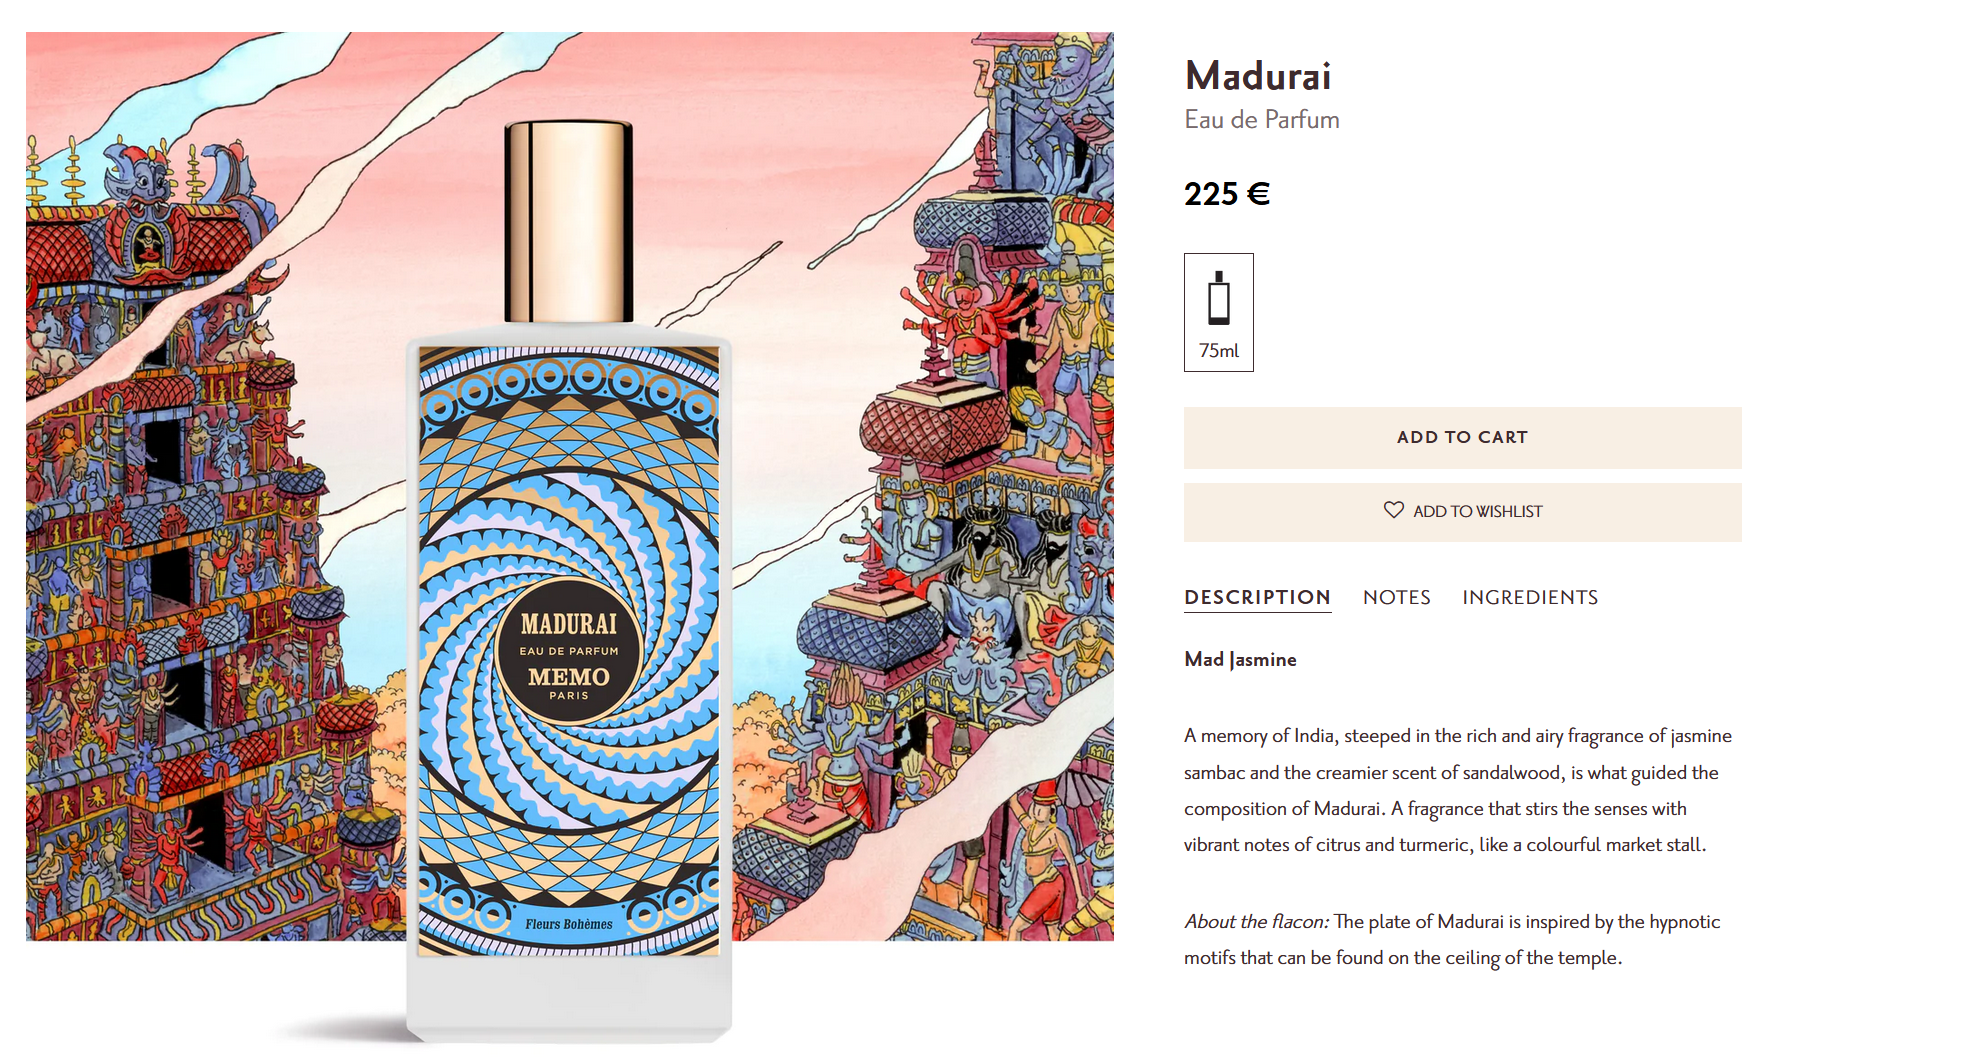Click the MEMO Paris logo on bottle label
Viewport: 1964px width, 1061px height.
tap(569, 682)
